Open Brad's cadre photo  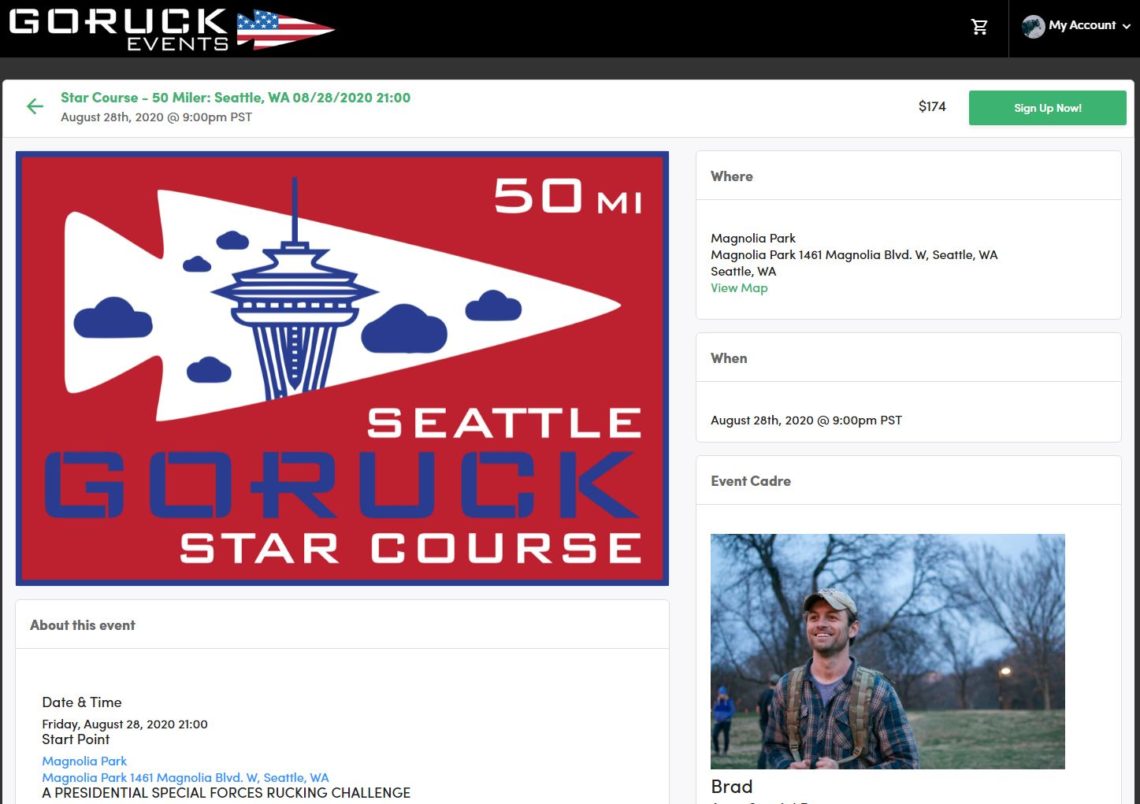click(x=888, y=651)
